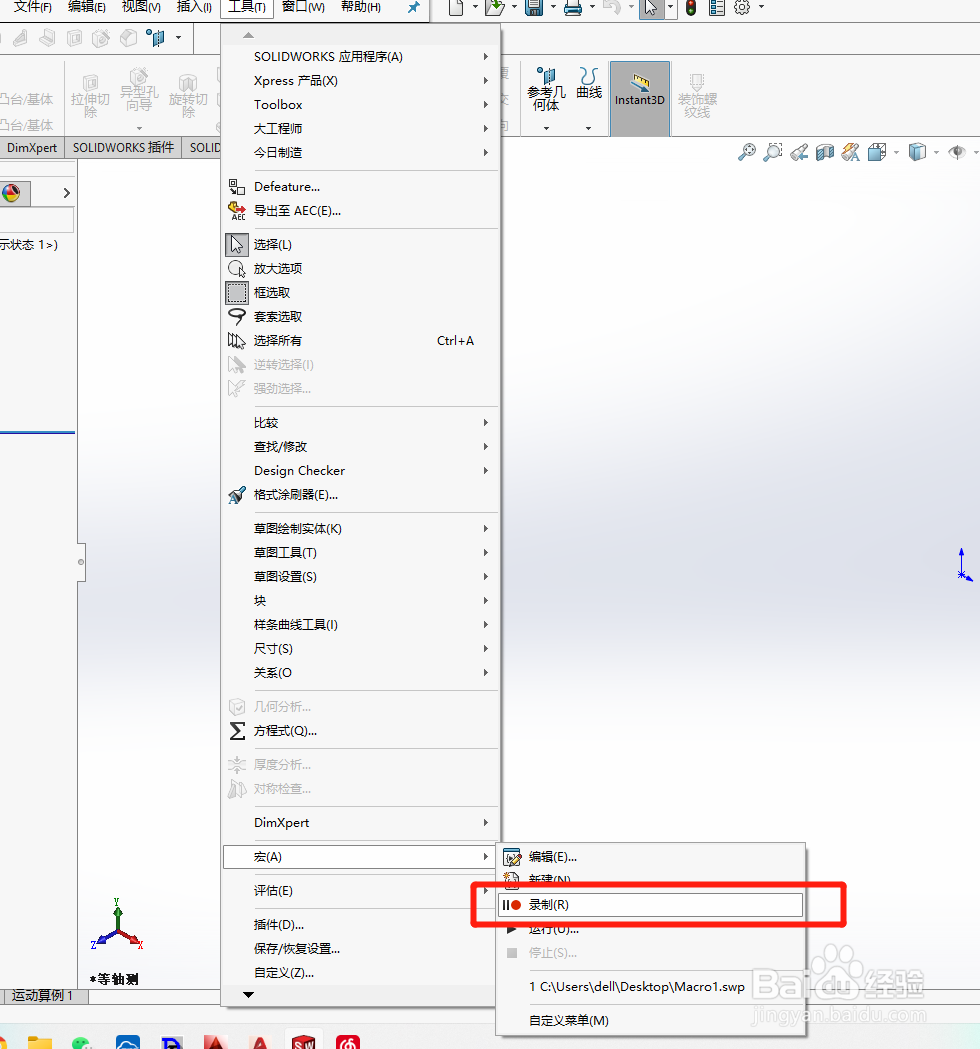Click 评估(E) evaluate entry
980x1049 pixels.
pos(361,891)
